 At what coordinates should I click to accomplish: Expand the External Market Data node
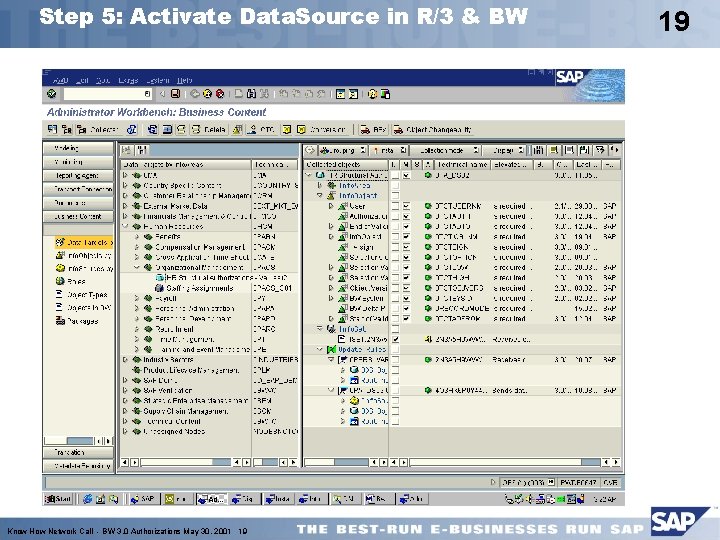point(125,206)
